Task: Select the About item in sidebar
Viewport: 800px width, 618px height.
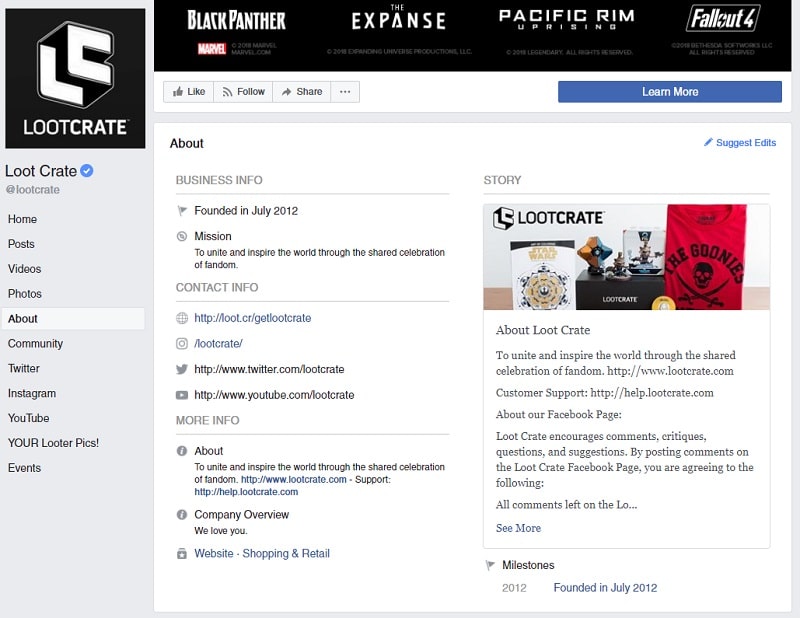Action: [x=73, y=318]
